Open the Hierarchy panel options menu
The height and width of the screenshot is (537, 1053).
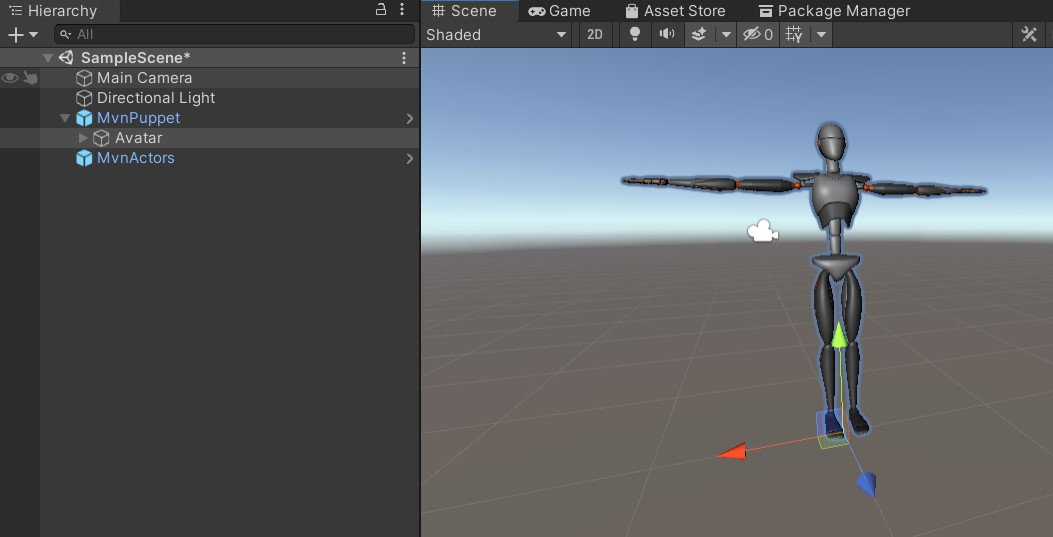pos(402,9)
